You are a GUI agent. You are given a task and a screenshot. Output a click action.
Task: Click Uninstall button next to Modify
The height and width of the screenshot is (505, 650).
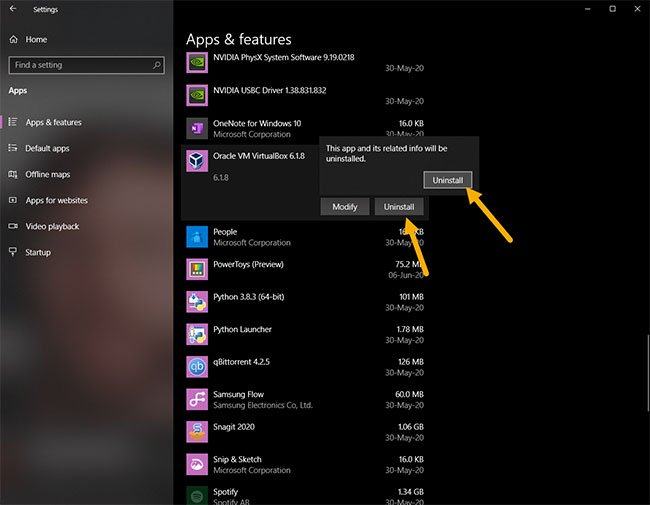(x=399, y=206)
